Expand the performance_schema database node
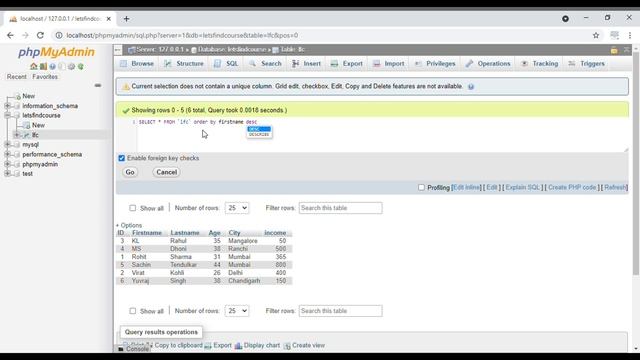640x360 pixels. [x=7, y=155]
